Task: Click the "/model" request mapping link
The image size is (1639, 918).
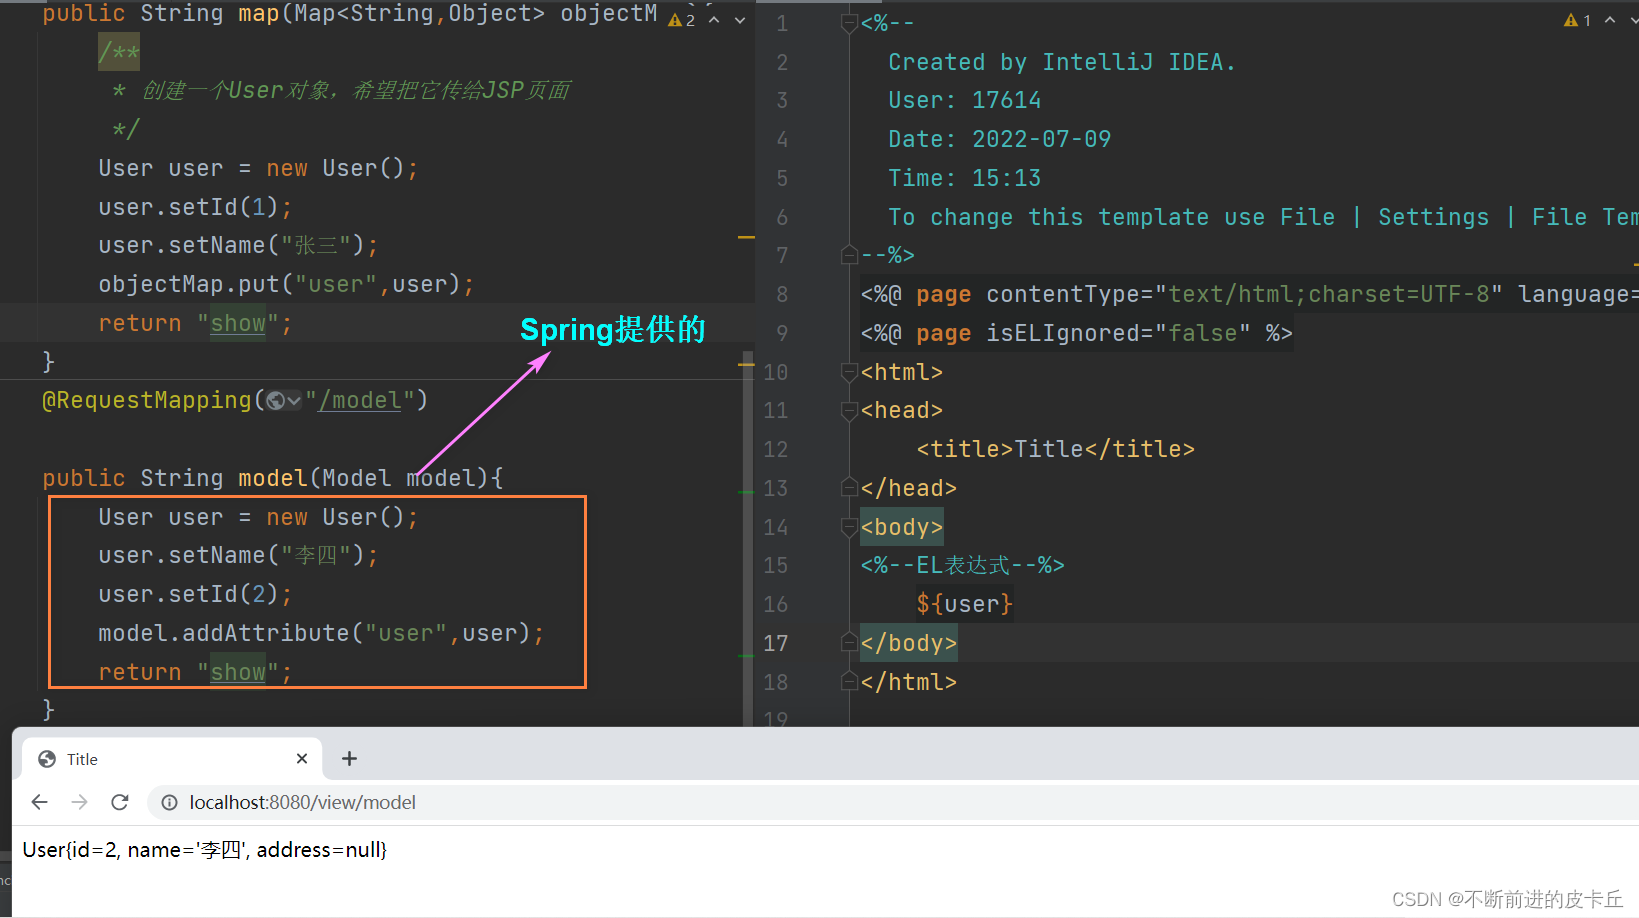Action: (360, 401)
